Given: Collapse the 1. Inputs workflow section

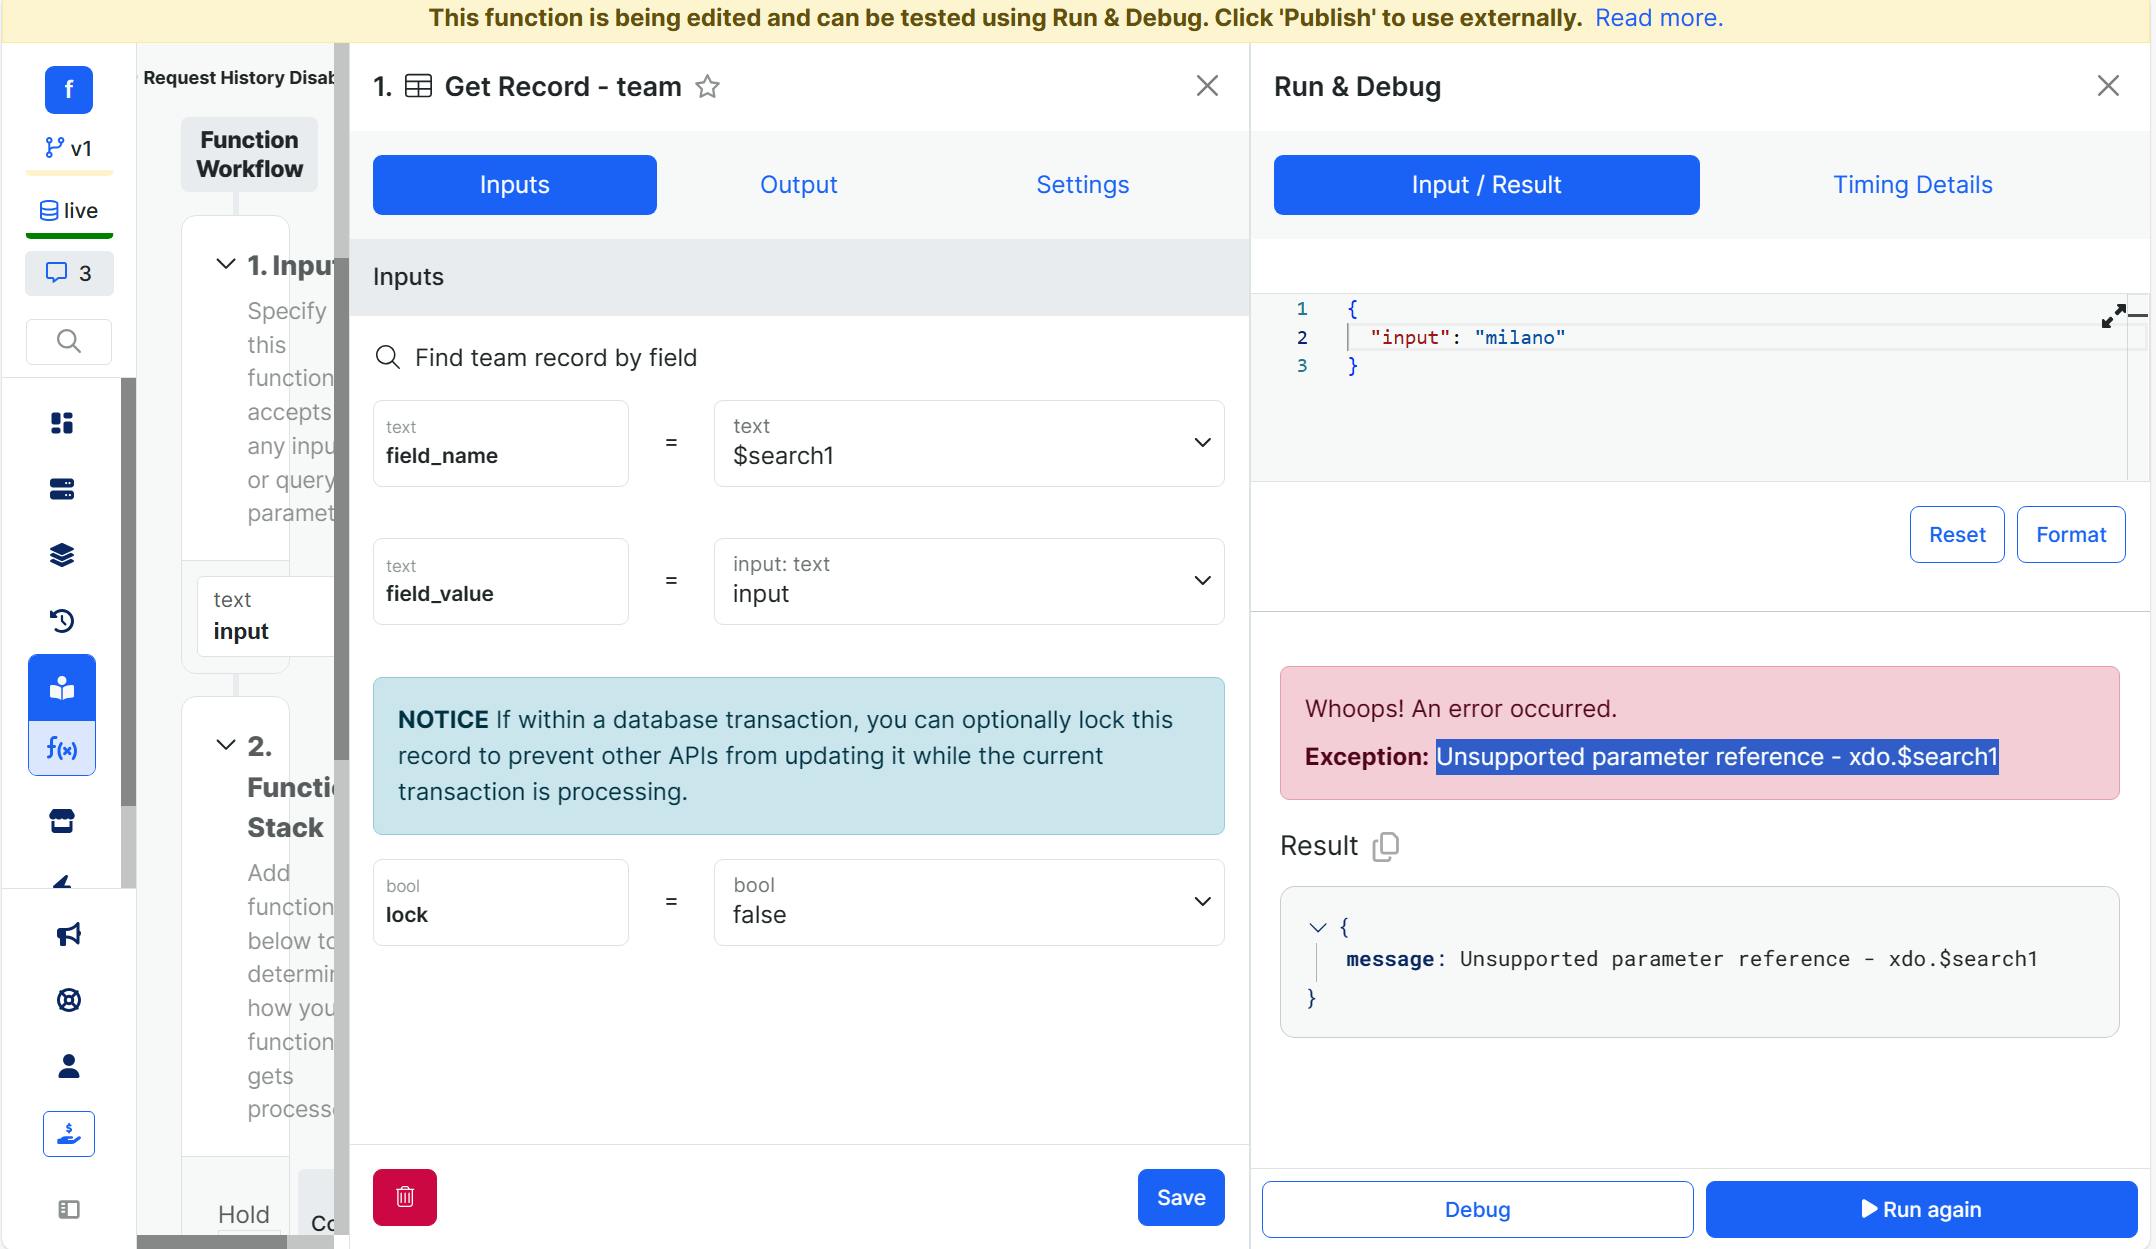Looking at the screenshot, I should point(226,264).
